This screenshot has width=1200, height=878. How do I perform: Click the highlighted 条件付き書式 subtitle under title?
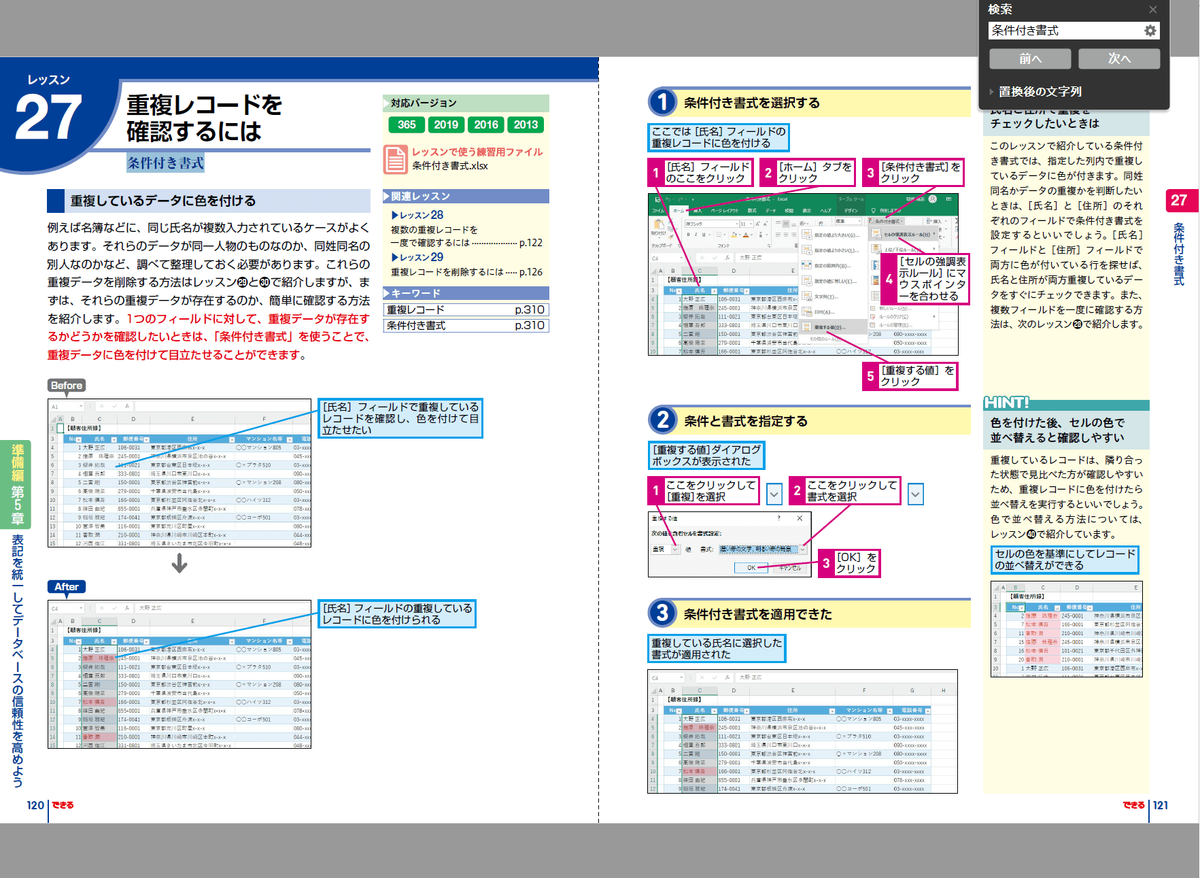(x=167, y=161)
